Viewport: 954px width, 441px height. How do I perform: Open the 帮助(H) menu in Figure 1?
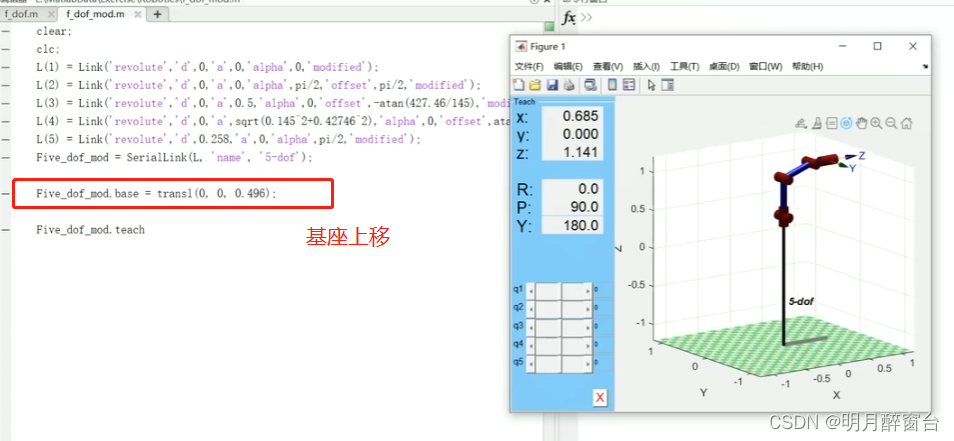pos(807,66)
